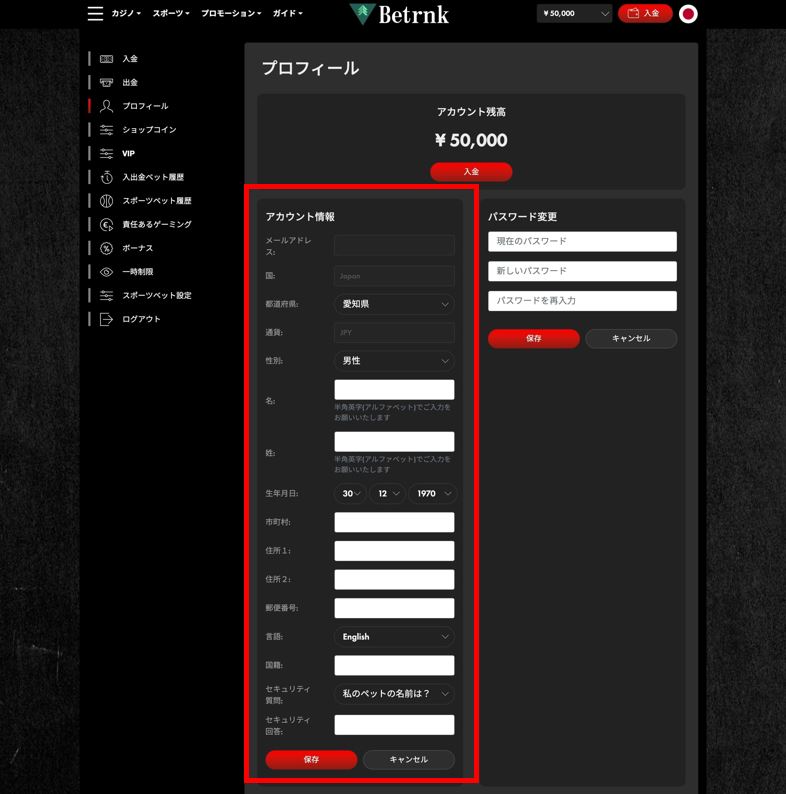Viewport: 786px width, 794px height.
Task: Click the スポーツベット設定 sliders icon
Action: pos(106,295)
